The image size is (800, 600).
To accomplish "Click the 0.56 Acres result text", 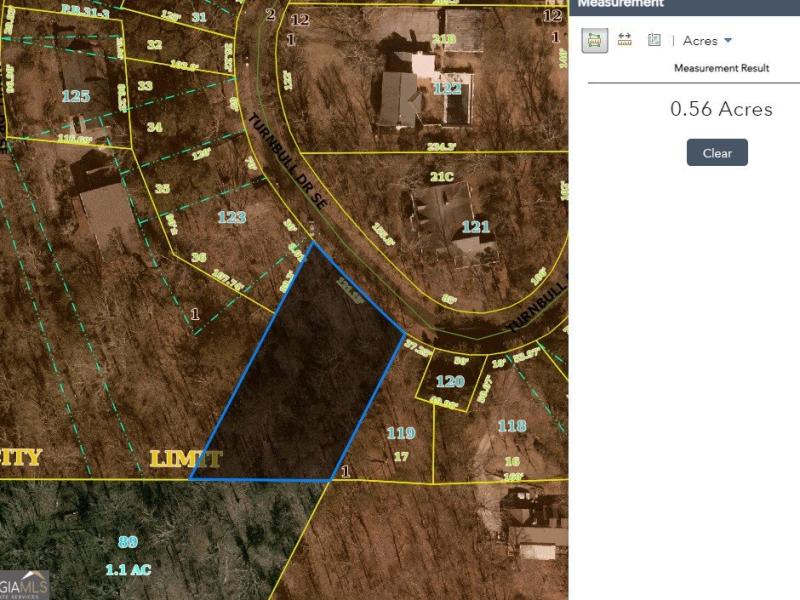I will tap(721, 109).
